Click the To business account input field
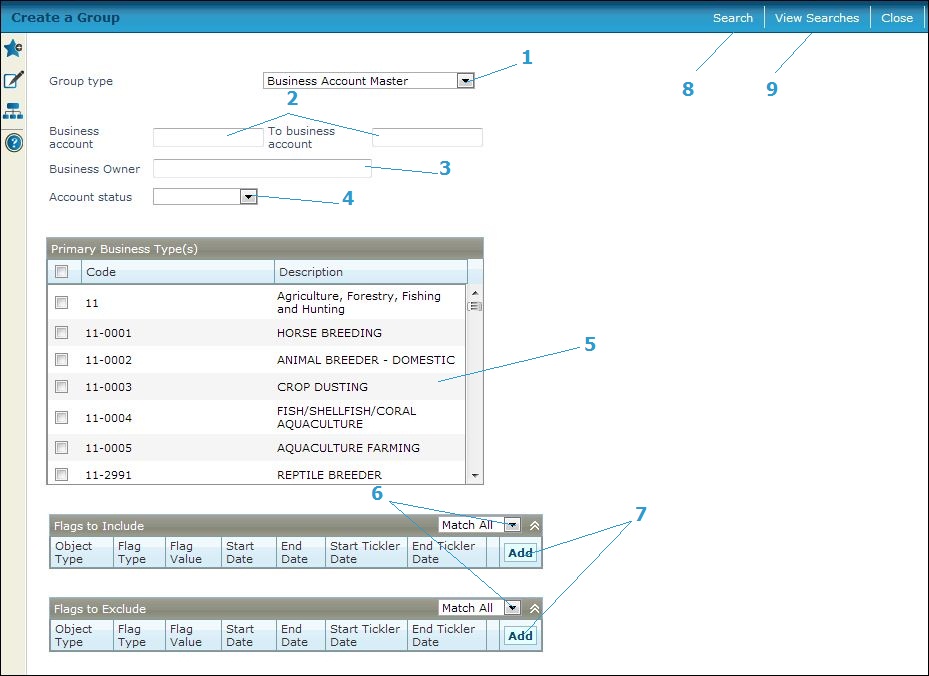The image size is (929, 676). (427, 137)
